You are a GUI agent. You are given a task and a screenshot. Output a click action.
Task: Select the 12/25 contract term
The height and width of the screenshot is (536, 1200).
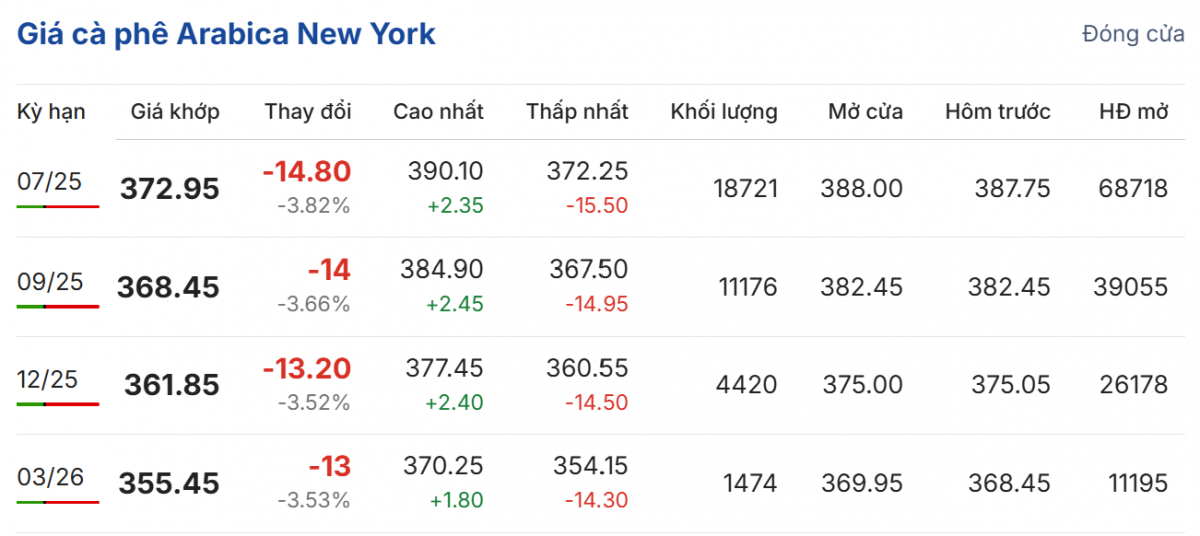pos(50,379)
